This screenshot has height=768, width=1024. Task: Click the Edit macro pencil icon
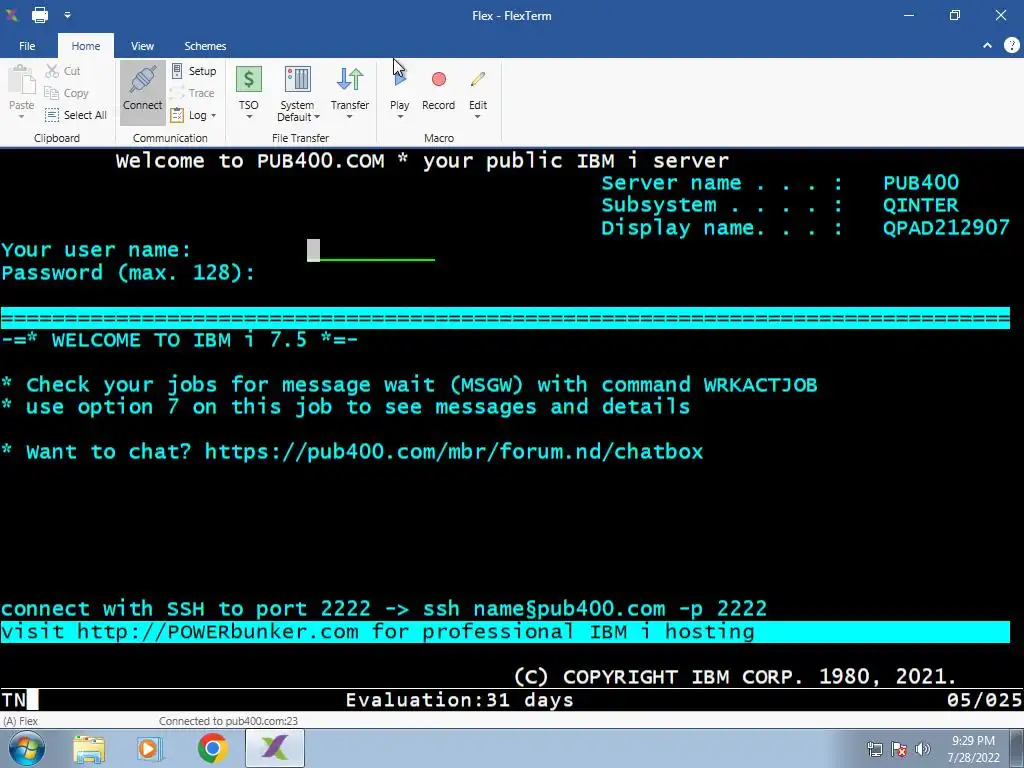click(x=478, y=79)
